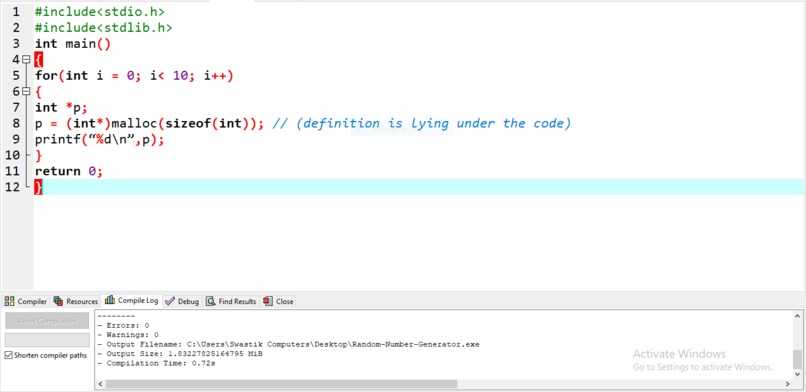Click the 'Errors: 0' log line

(123, 325)
